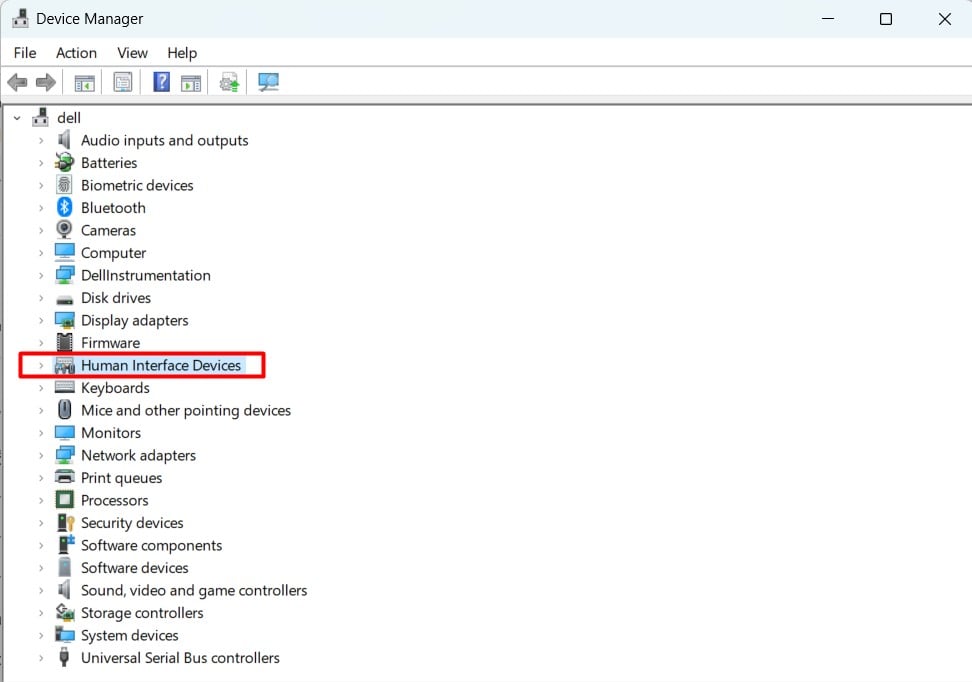972x682 pixels.
Task: Click the Monitors category icon
Action: pos(64,432)
